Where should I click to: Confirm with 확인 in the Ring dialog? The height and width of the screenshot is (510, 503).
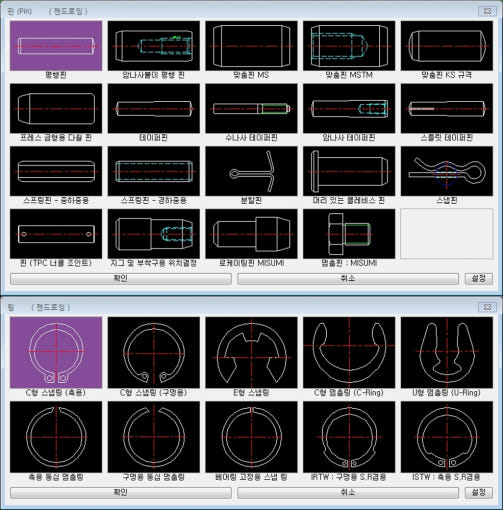121,493
